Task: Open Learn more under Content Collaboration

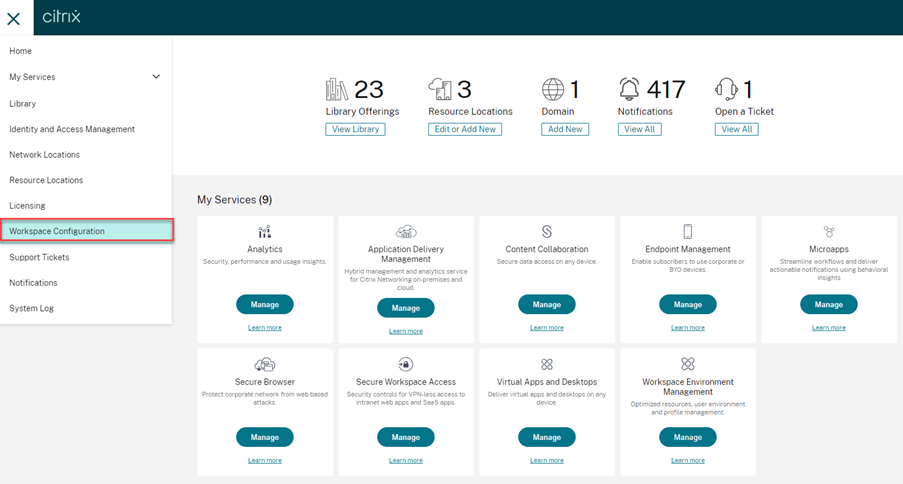Action: (x=547, y=328)
